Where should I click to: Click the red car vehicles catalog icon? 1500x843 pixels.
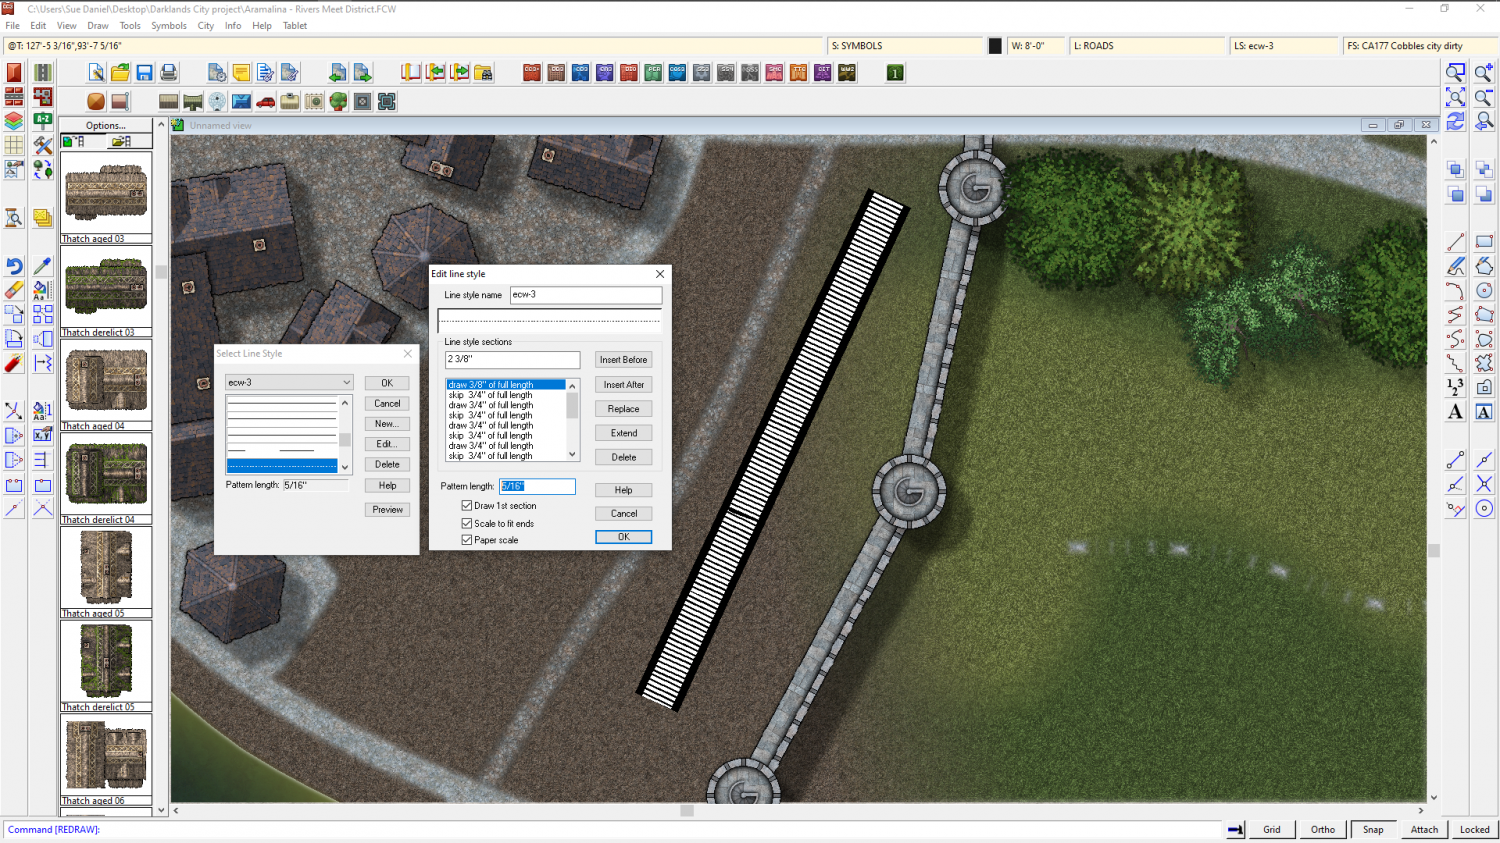tap(266, 101)
